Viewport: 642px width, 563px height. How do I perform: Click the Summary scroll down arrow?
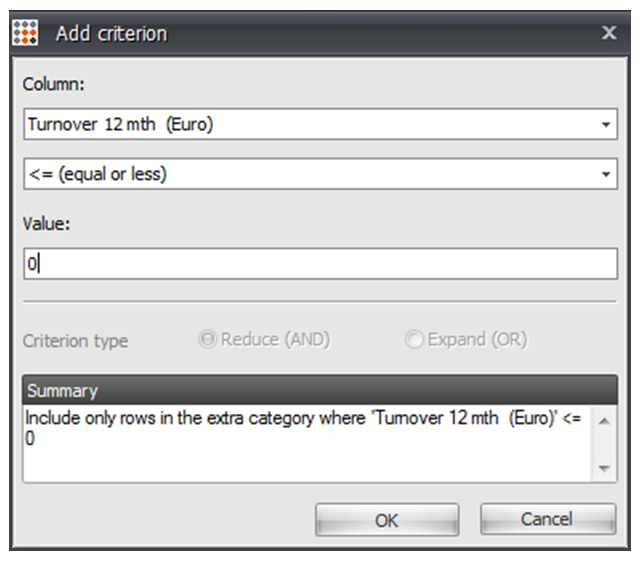(604, 468)
